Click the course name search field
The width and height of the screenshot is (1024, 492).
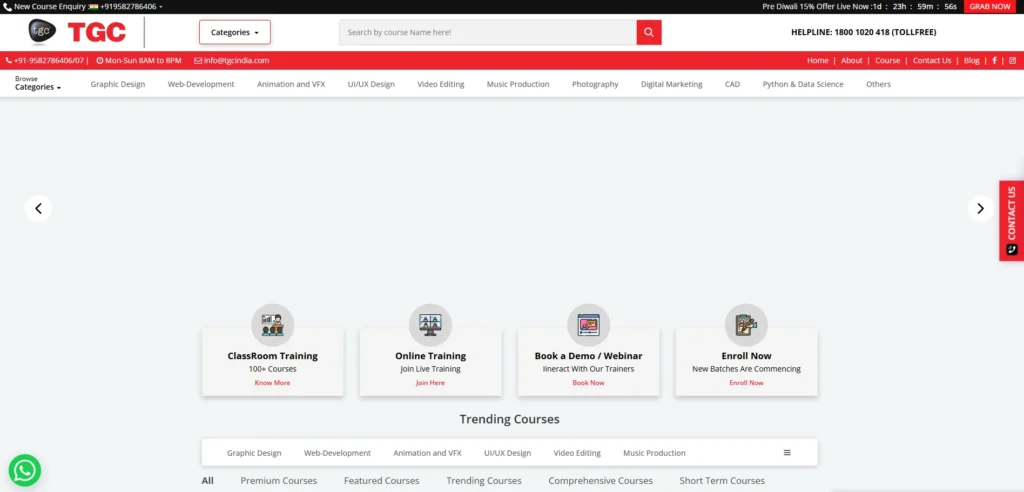487,32
